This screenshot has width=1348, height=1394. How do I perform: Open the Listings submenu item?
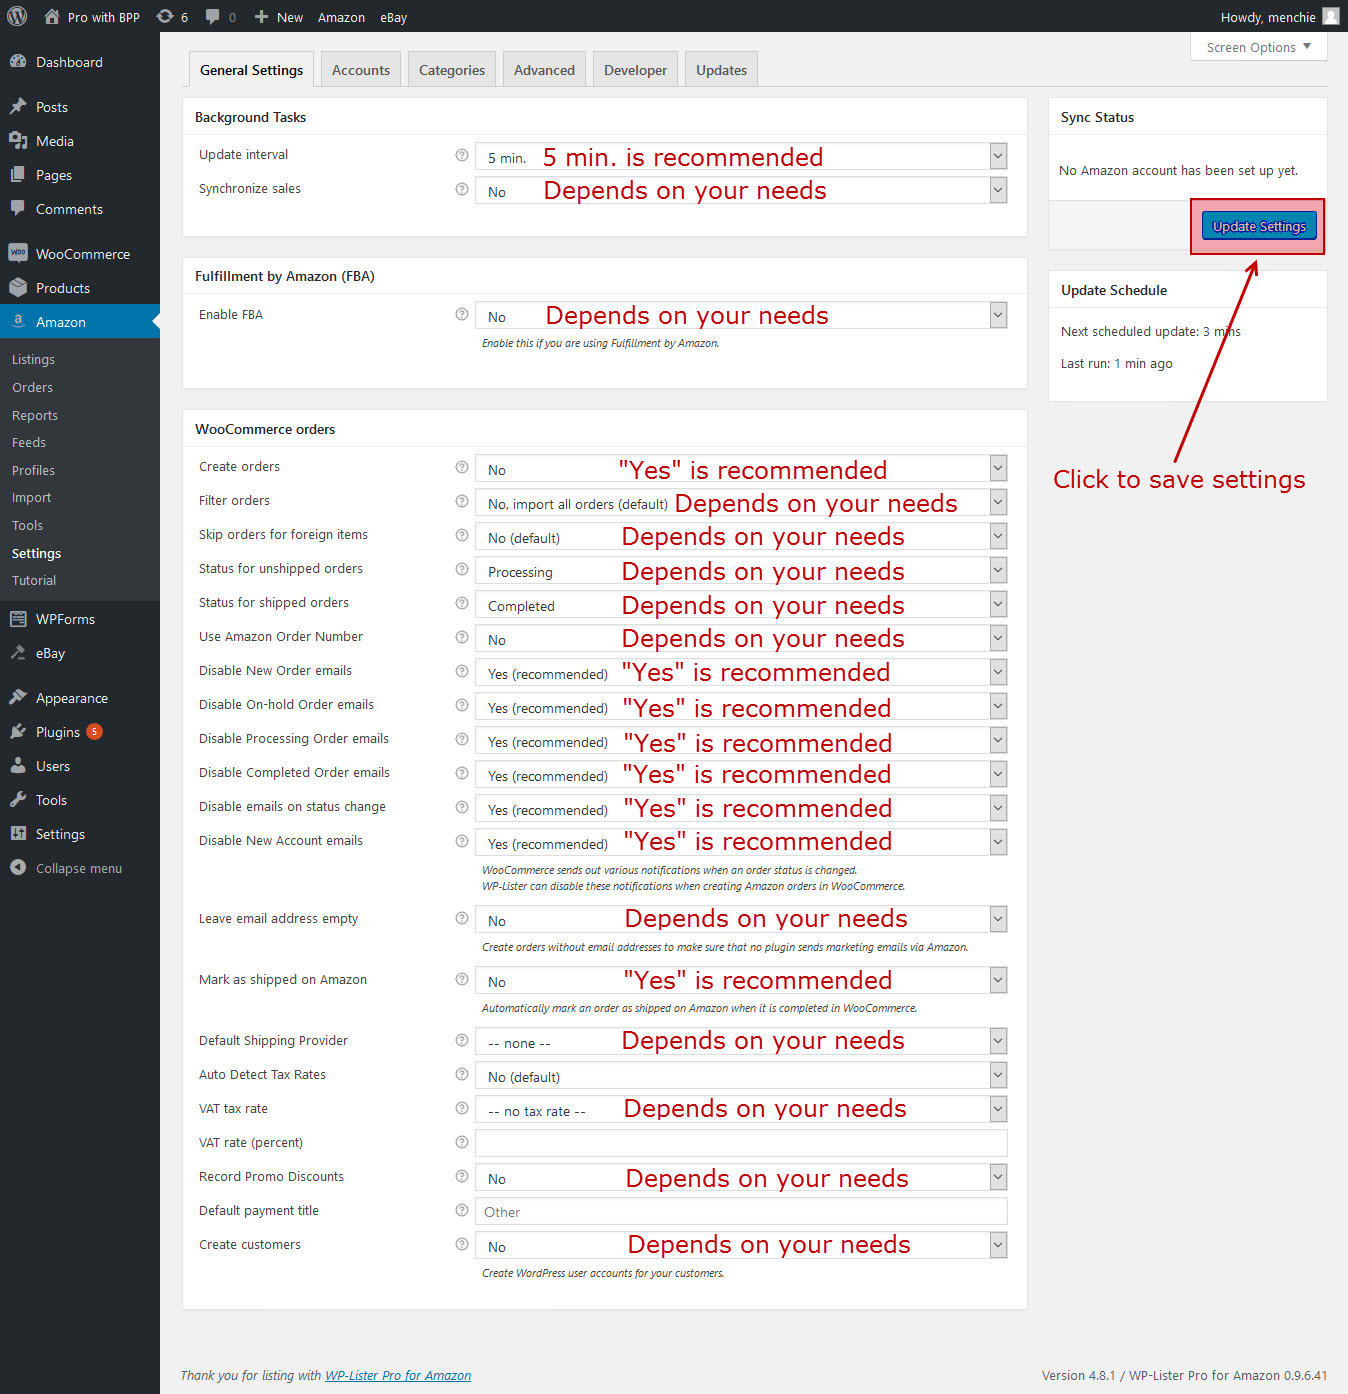(x=33, y=359)
